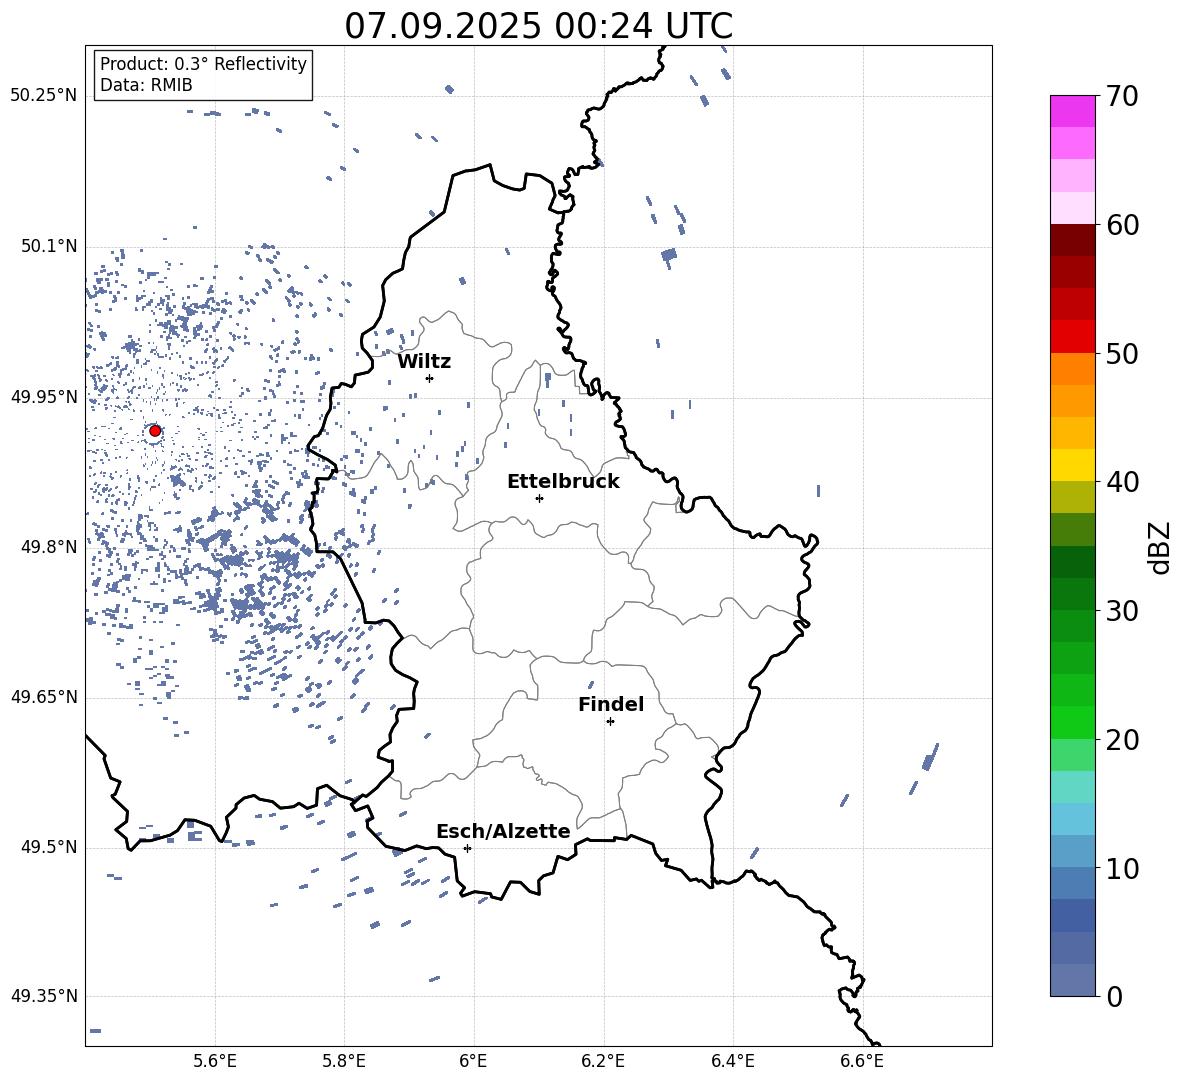Click the bright red colorbar segment above 50
This screenshot has height=1081, width=1184.
coord(1073,336)
